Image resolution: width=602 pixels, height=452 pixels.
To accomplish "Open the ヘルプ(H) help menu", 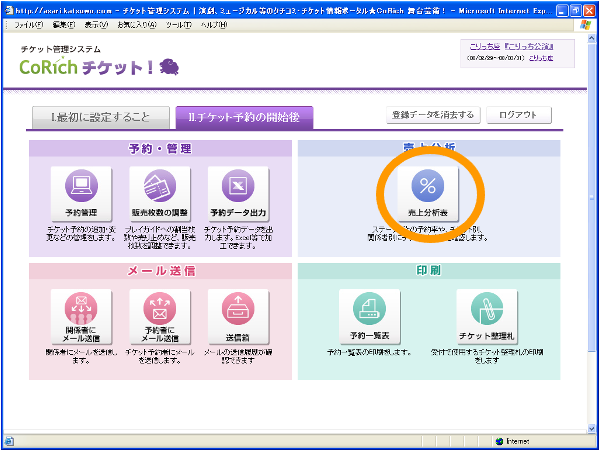I will coord(214,24).
